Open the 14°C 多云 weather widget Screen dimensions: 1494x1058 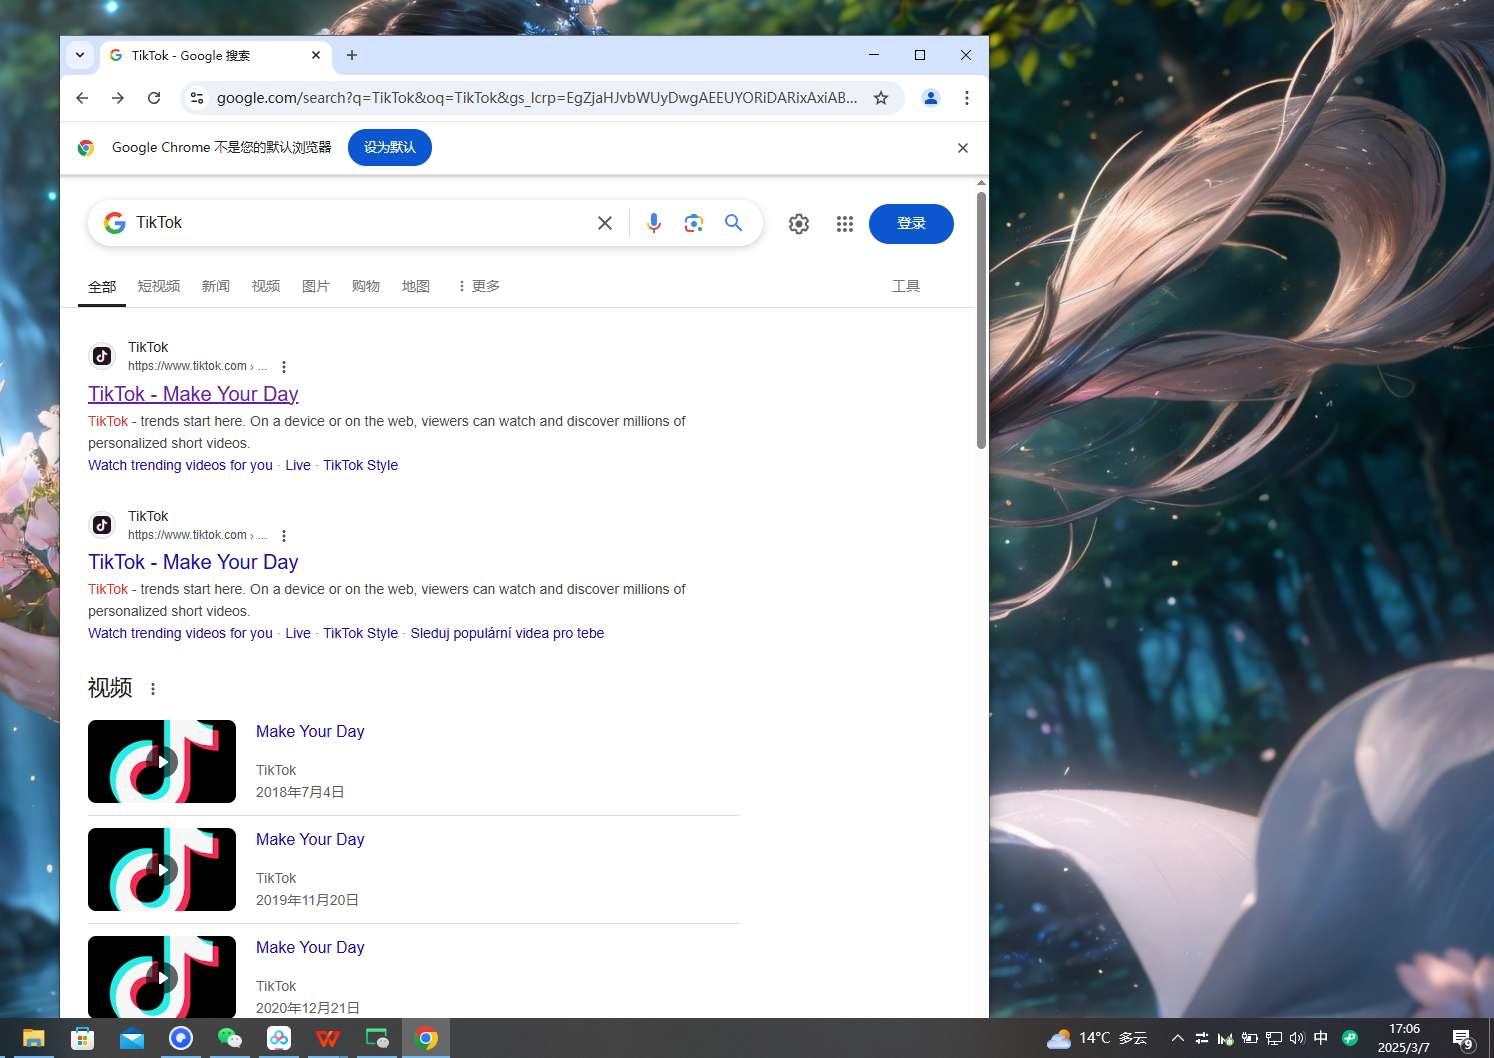click(x=1097, y=1038)
